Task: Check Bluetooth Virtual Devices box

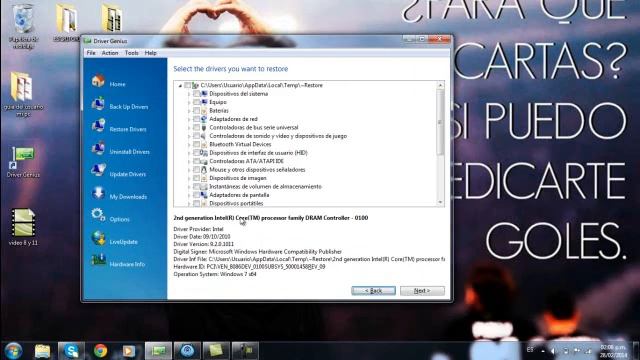Action: coord(197,144)
